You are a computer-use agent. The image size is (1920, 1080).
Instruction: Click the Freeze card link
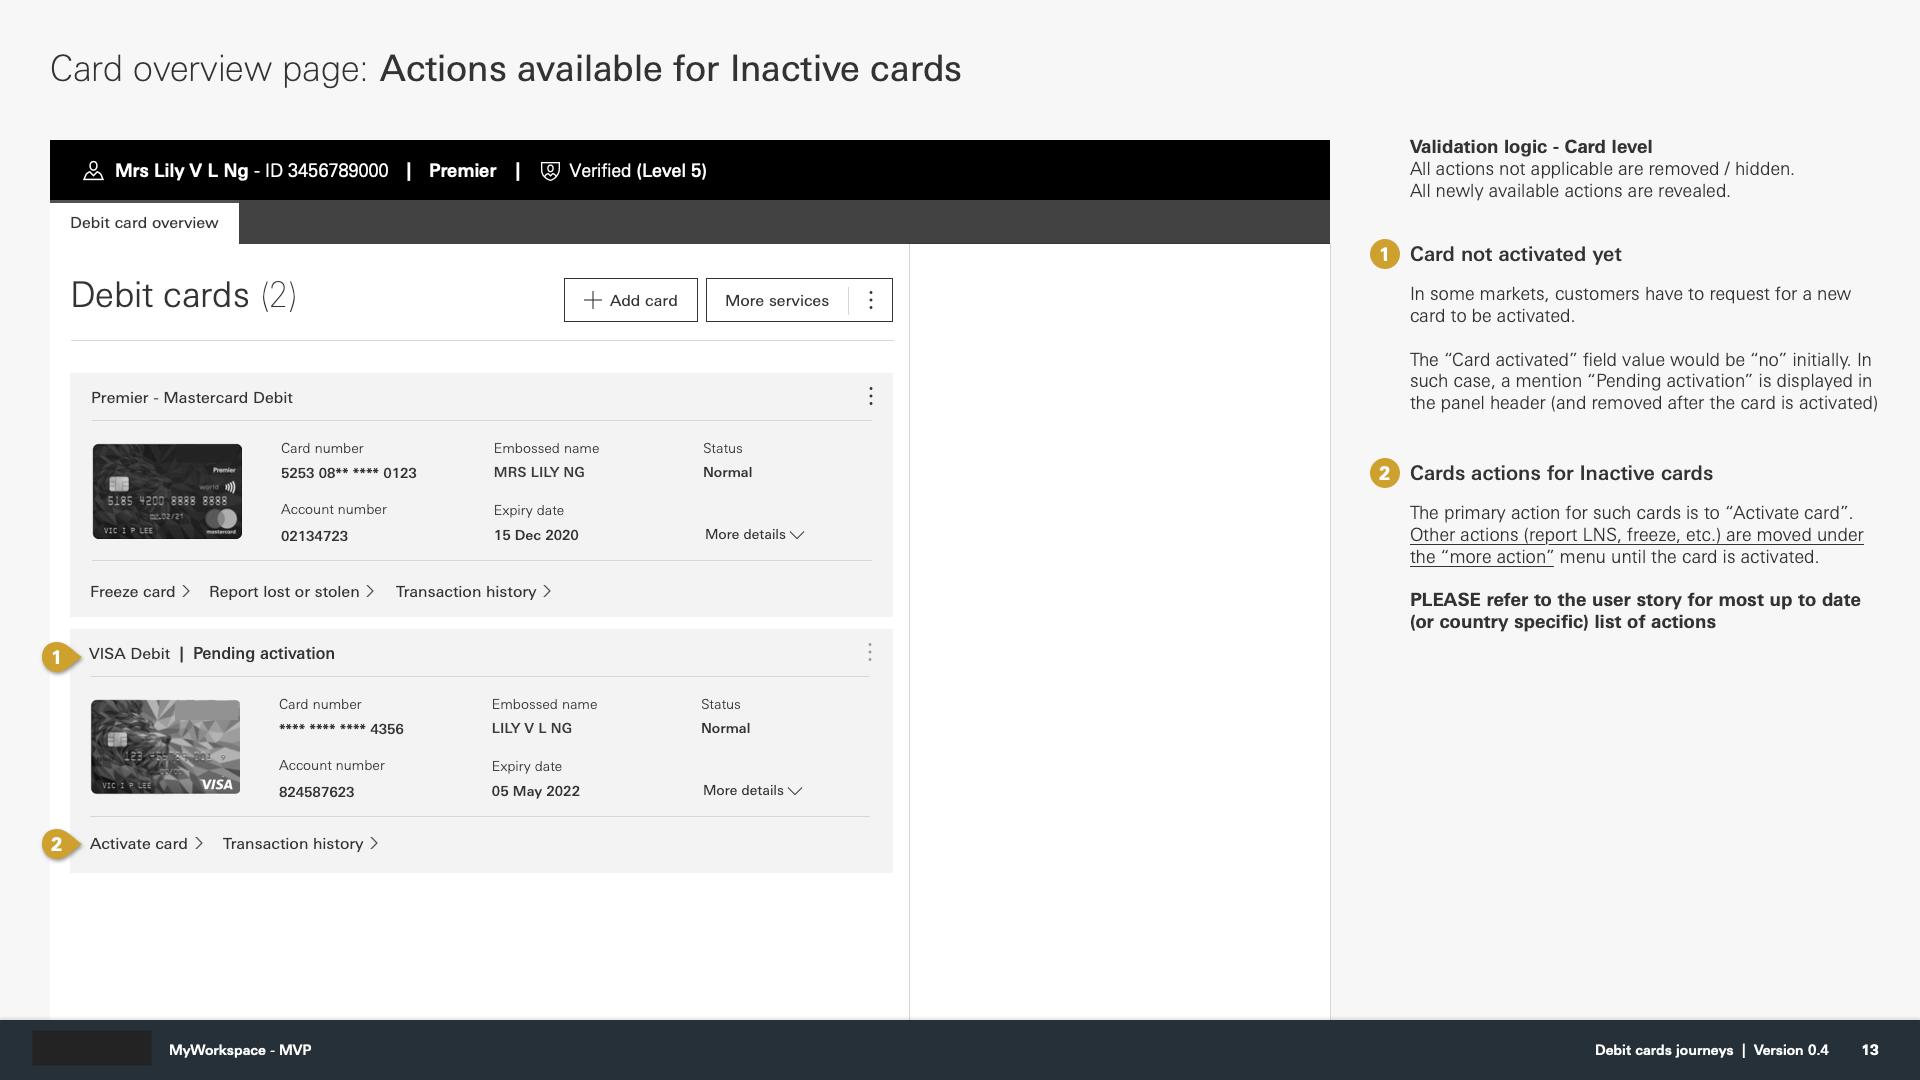point(133,591)
